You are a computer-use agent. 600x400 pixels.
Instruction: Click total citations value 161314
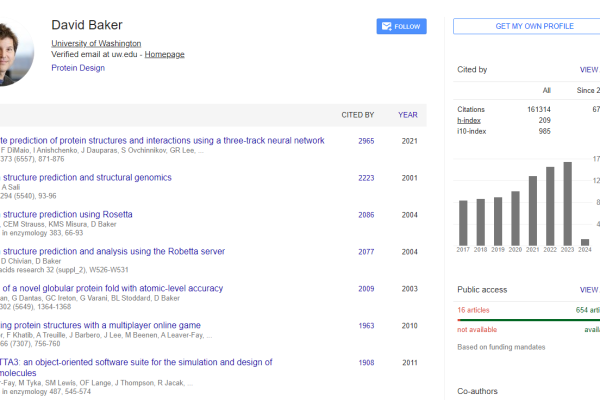tap(539, 109)
